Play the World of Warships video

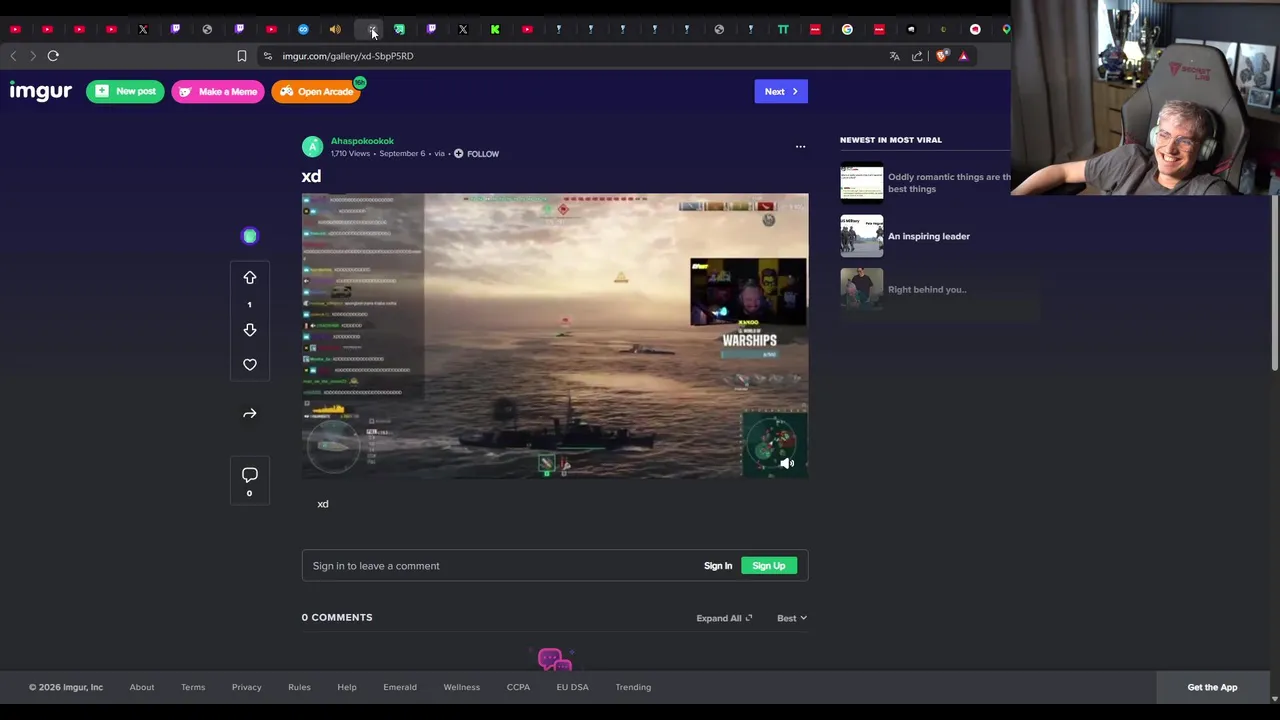click(555, 335)
